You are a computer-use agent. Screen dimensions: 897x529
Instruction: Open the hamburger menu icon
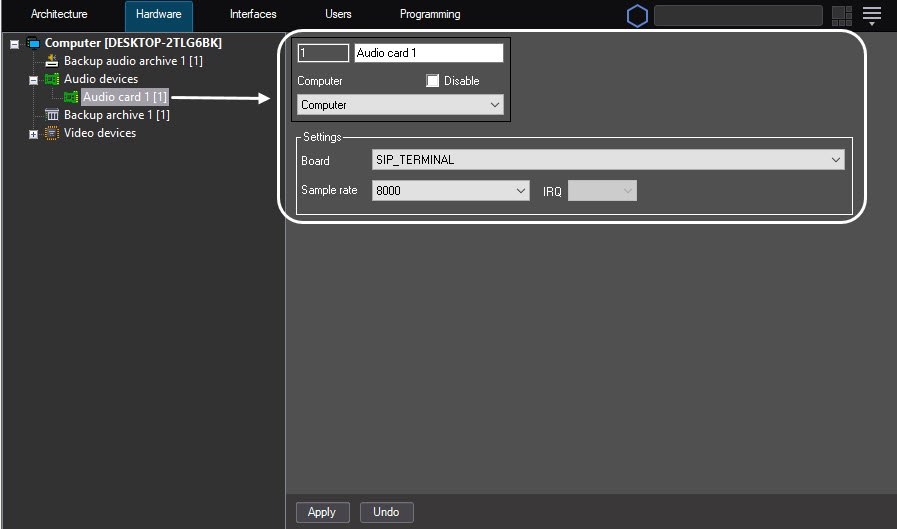click(872, 16)
